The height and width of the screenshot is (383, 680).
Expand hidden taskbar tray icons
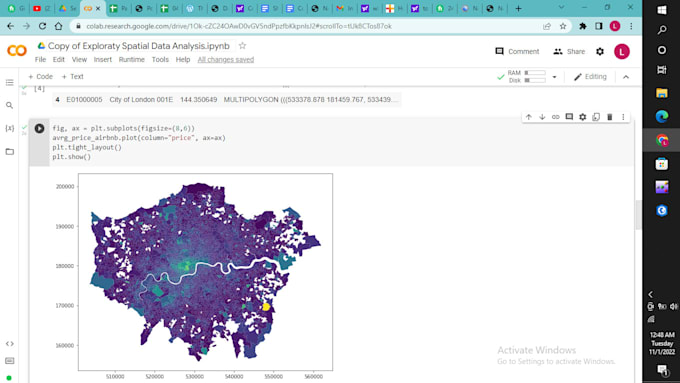(x=650, y=294)
